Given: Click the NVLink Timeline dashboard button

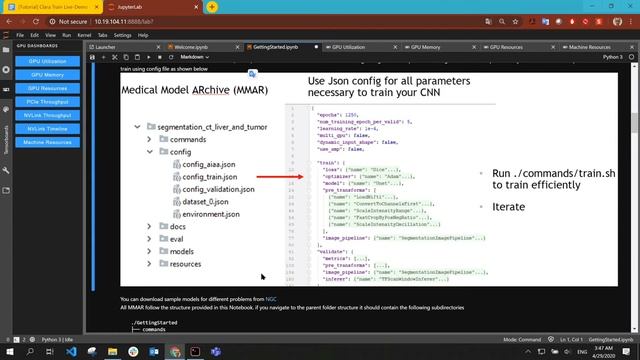Looking at the screenshot, I should click(47, 129).
